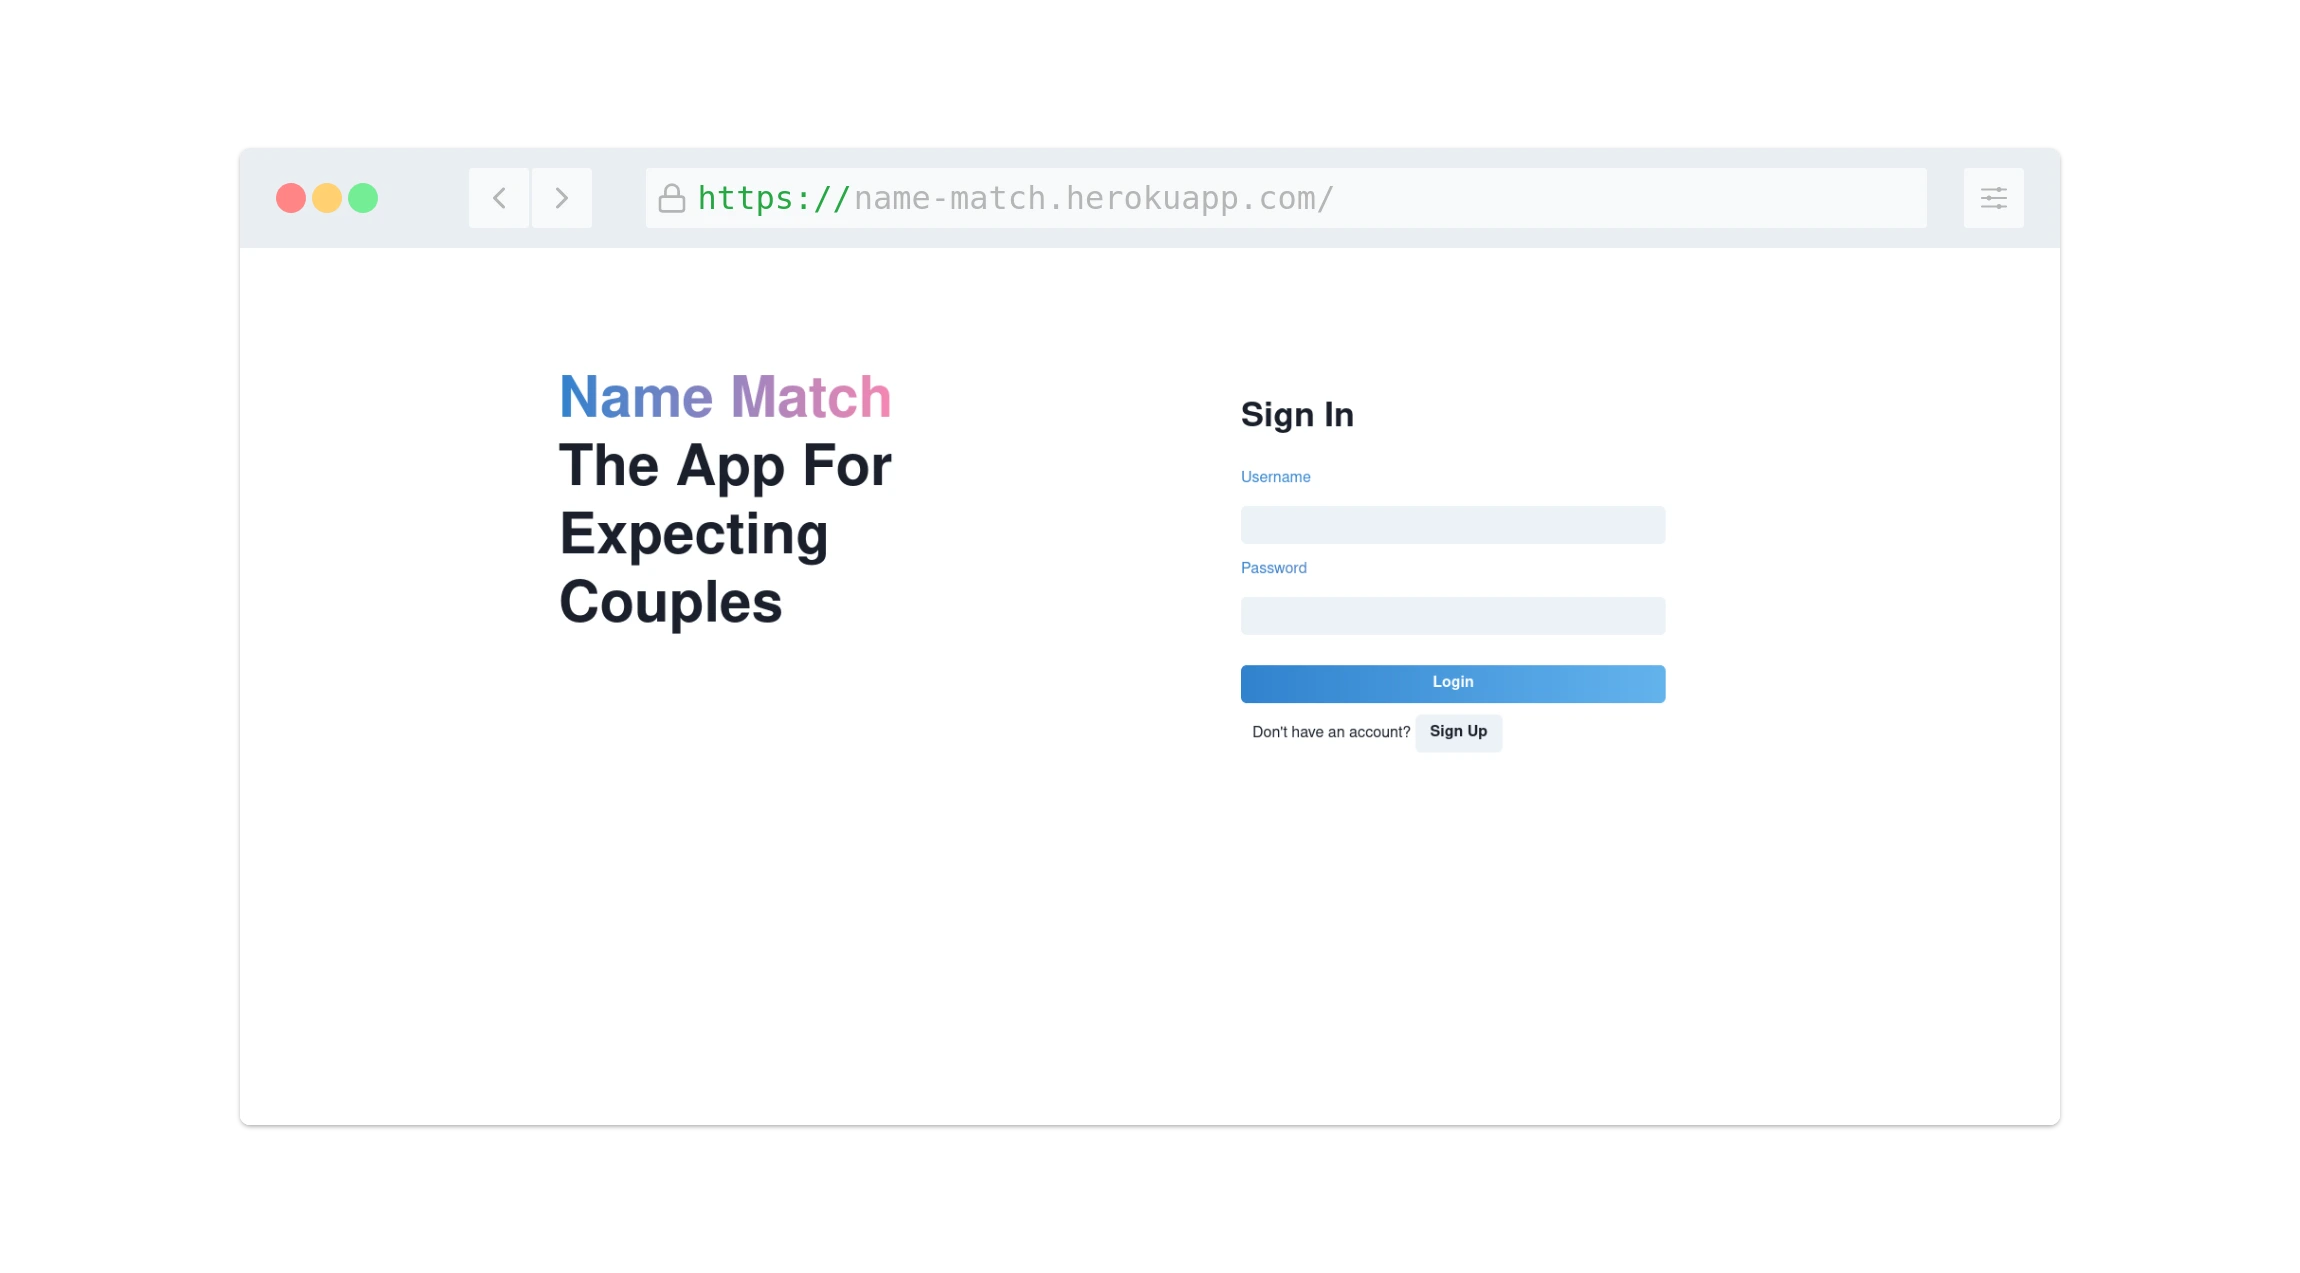Image resolution: width=2300 pixels, height=1273 pixels.
Task: Click the https:// protocol text
Action: pos(774,198)
